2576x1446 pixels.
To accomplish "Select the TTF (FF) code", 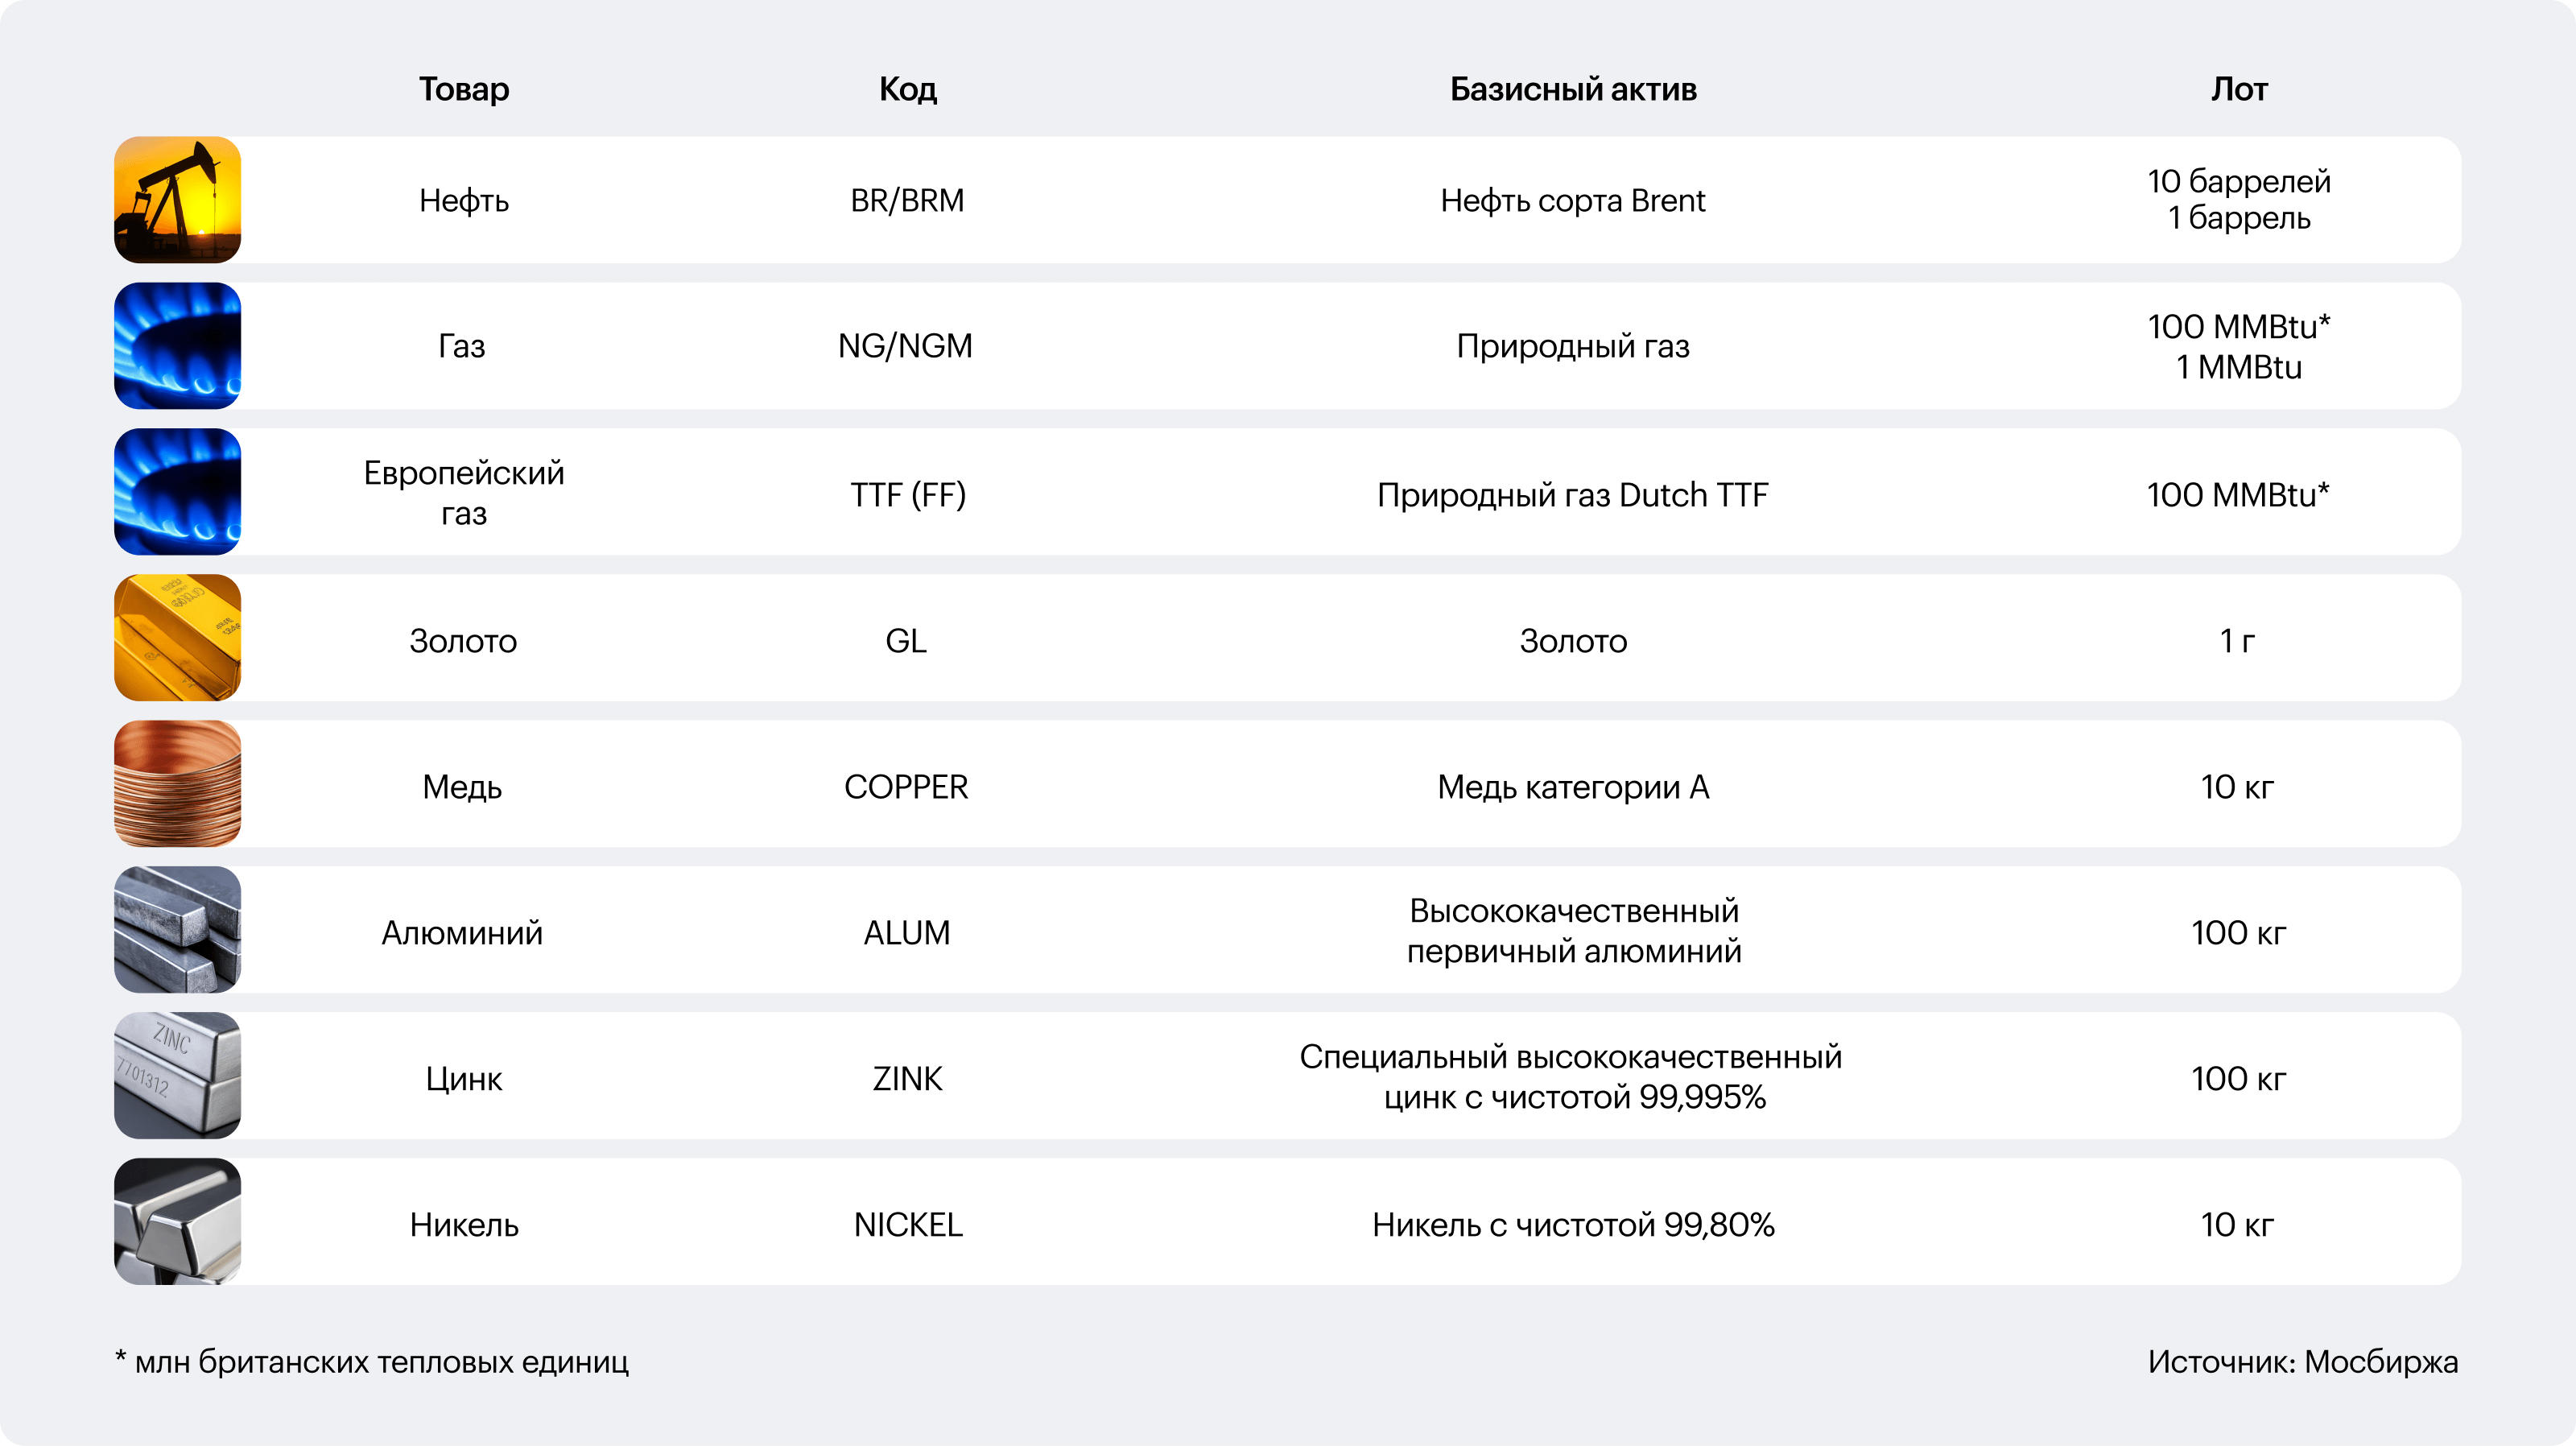I will pos(908,495).
